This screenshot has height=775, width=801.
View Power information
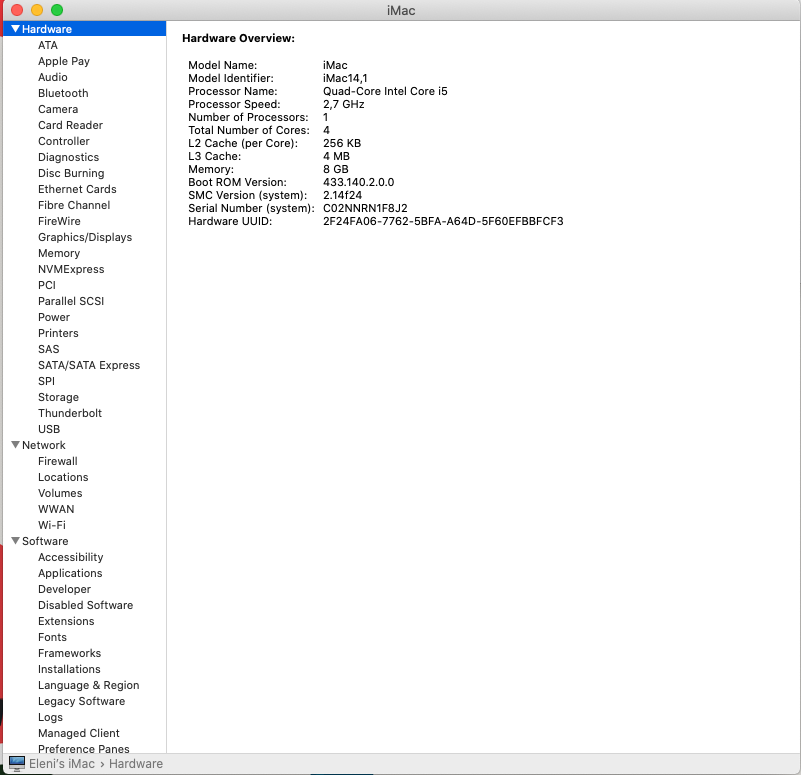tap(54, 317)
